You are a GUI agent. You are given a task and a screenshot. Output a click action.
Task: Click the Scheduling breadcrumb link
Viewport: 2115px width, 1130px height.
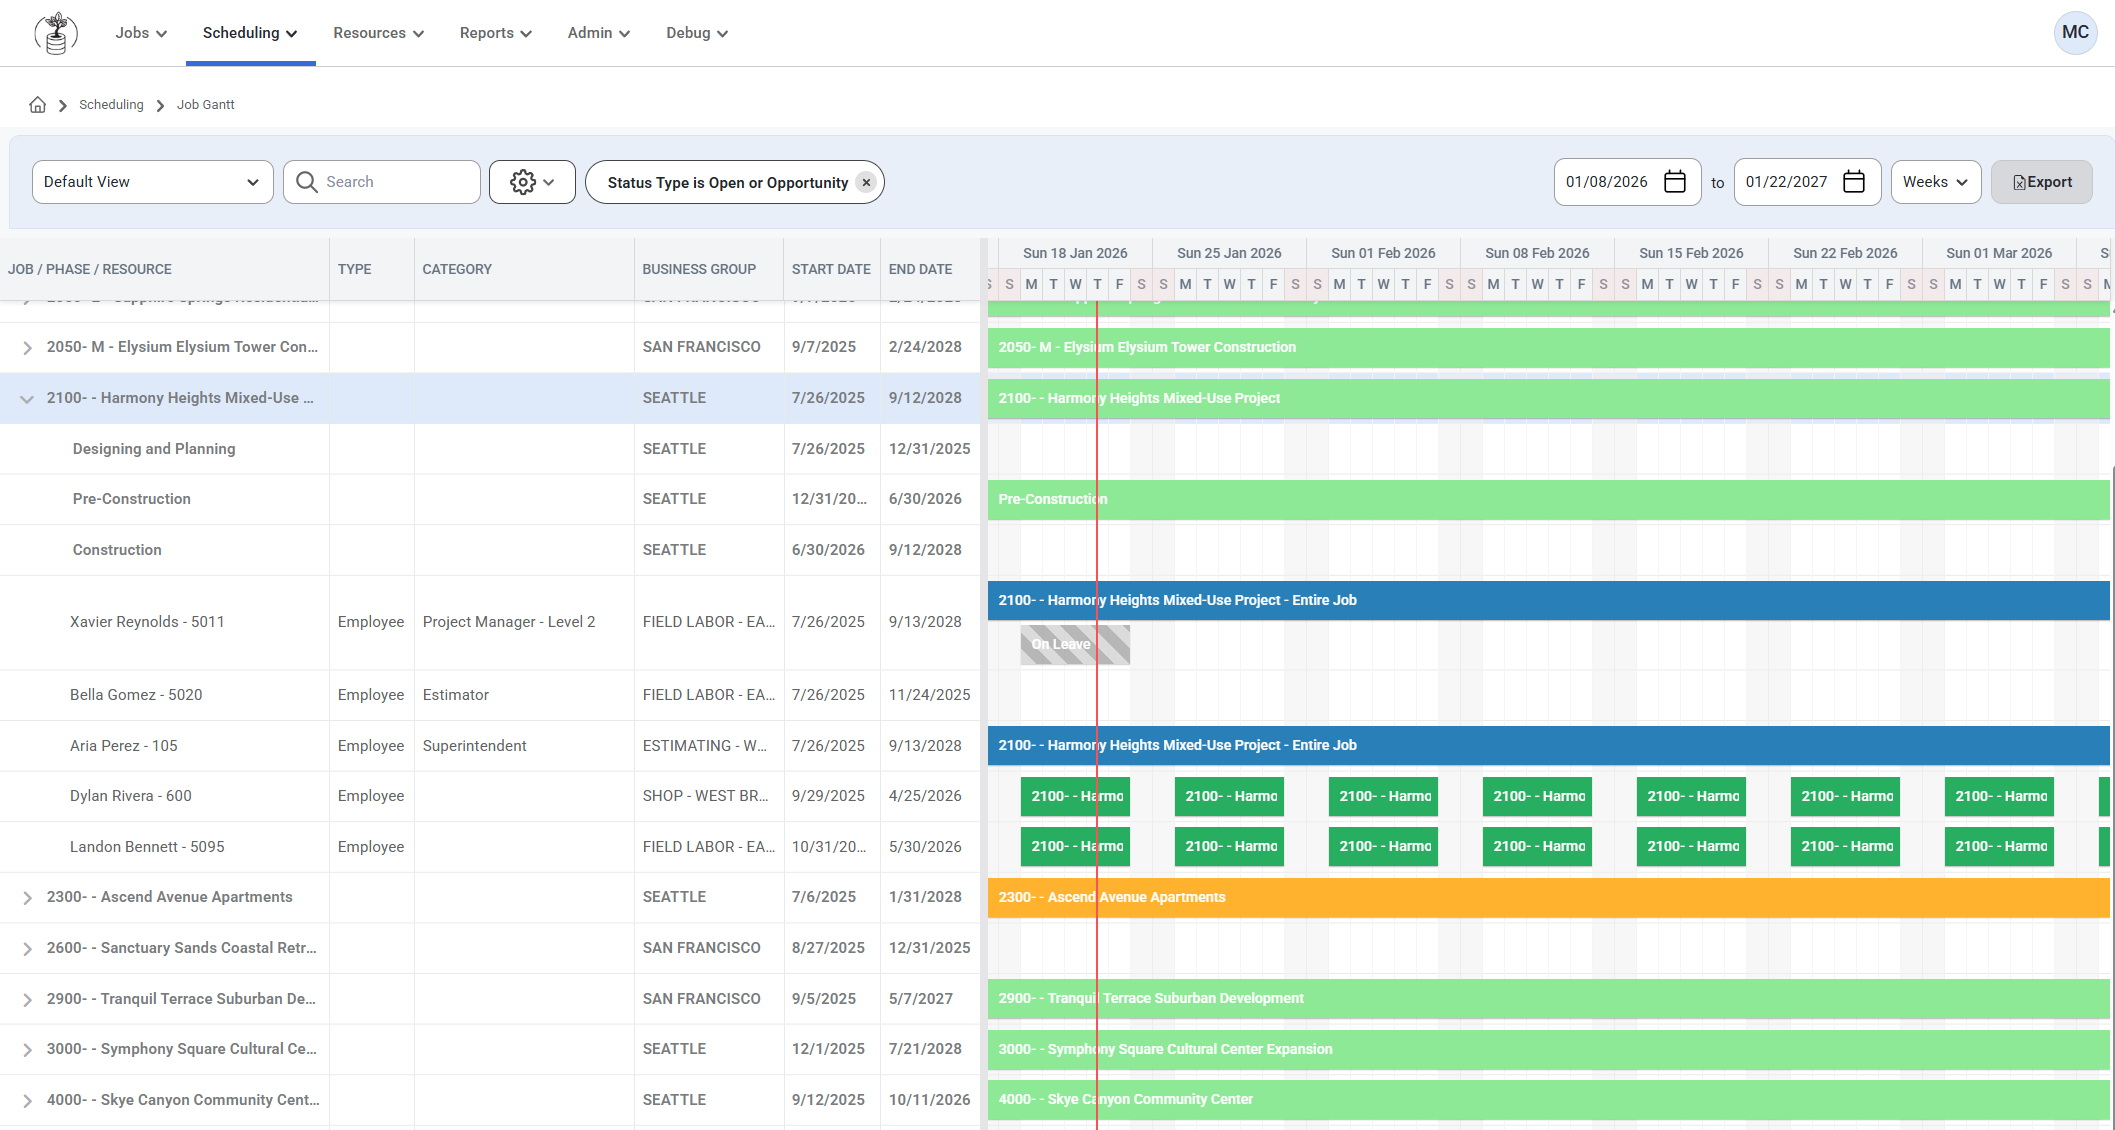pos(111,105)
